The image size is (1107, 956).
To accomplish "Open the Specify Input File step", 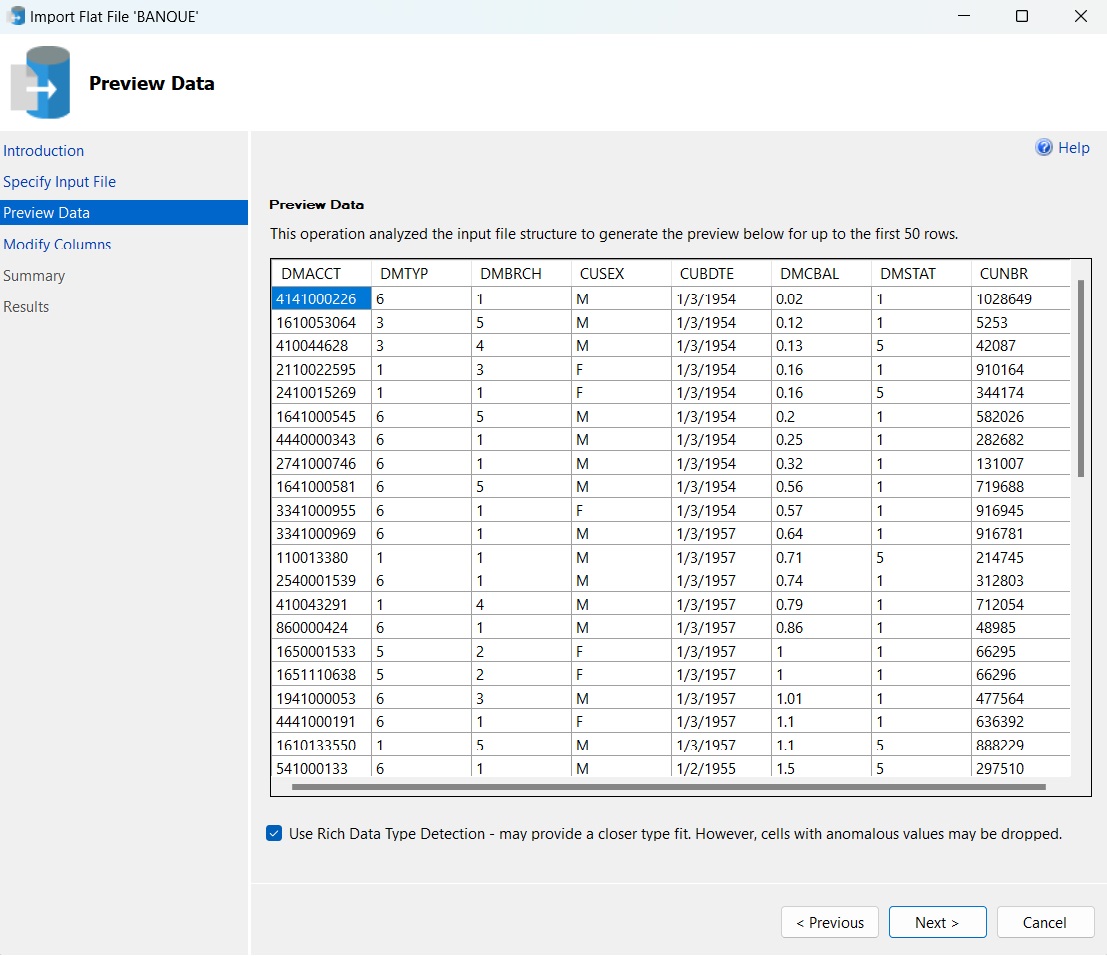I will tap(60, 182).
